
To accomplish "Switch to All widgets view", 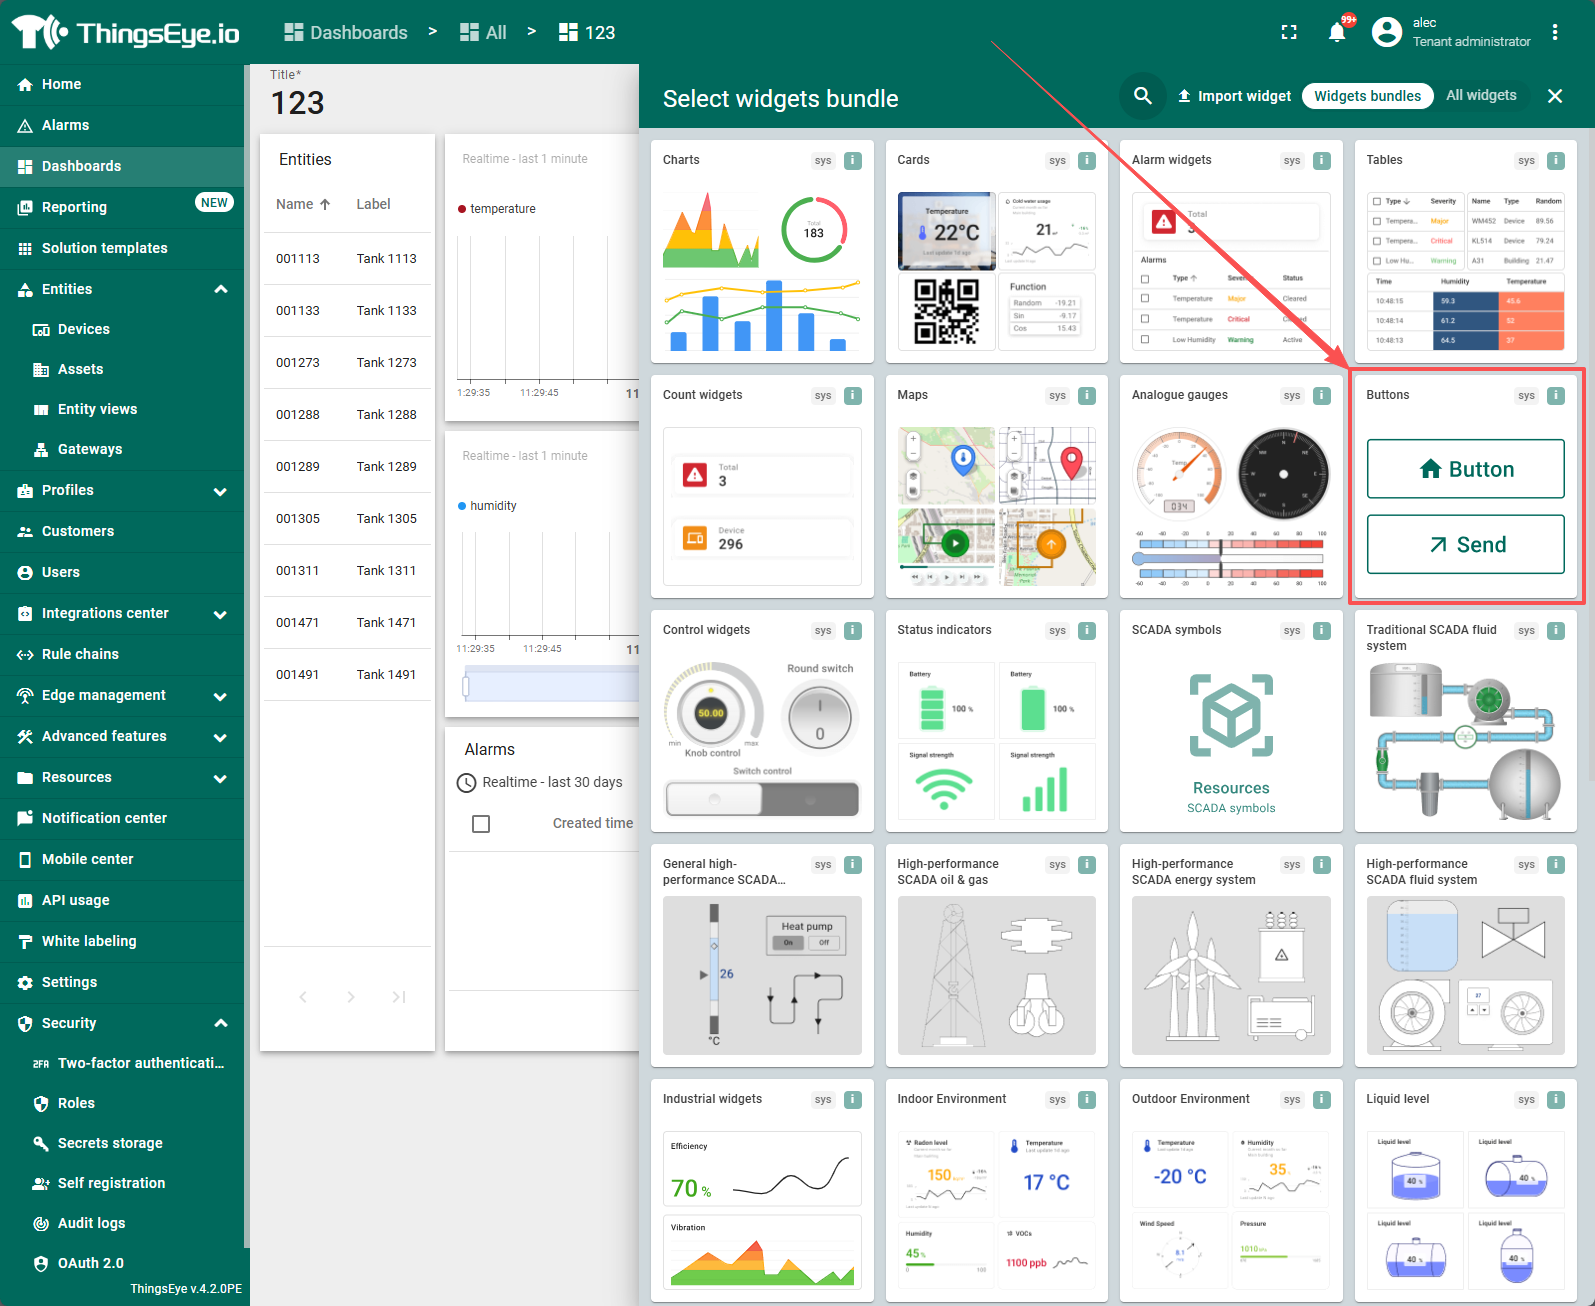I will [x=1481, y=96].
